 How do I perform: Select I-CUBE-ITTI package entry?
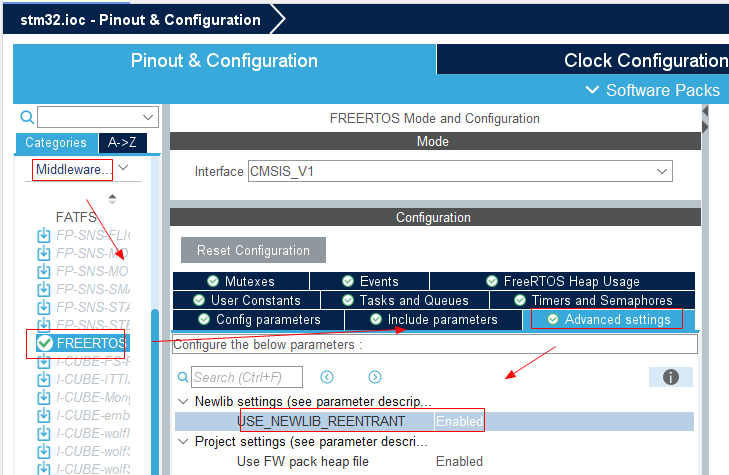pyautogui.click(x=93, y=380)
